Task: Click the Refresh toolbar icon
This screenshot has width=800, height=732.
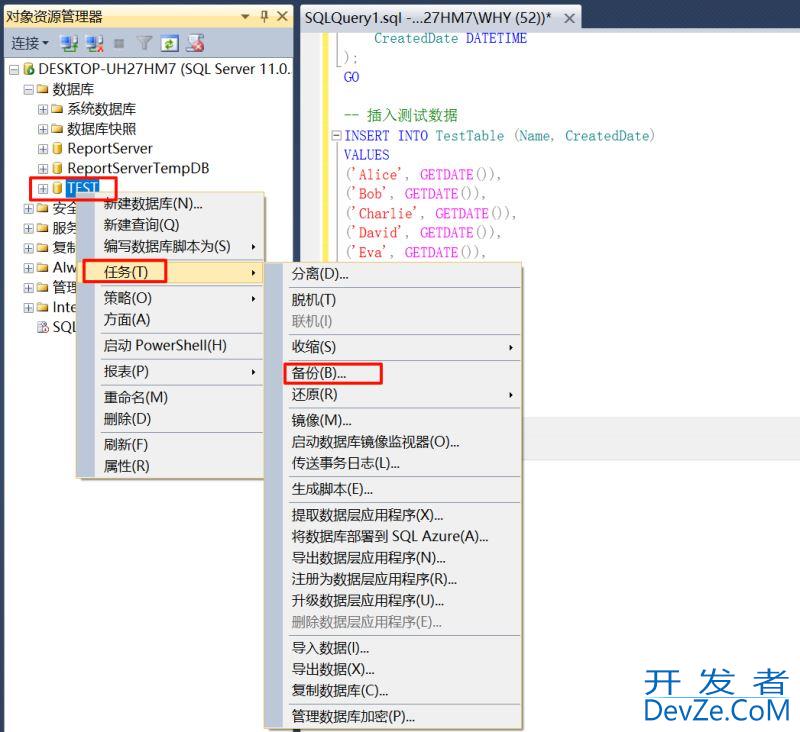Action: [x=169, y=44]
